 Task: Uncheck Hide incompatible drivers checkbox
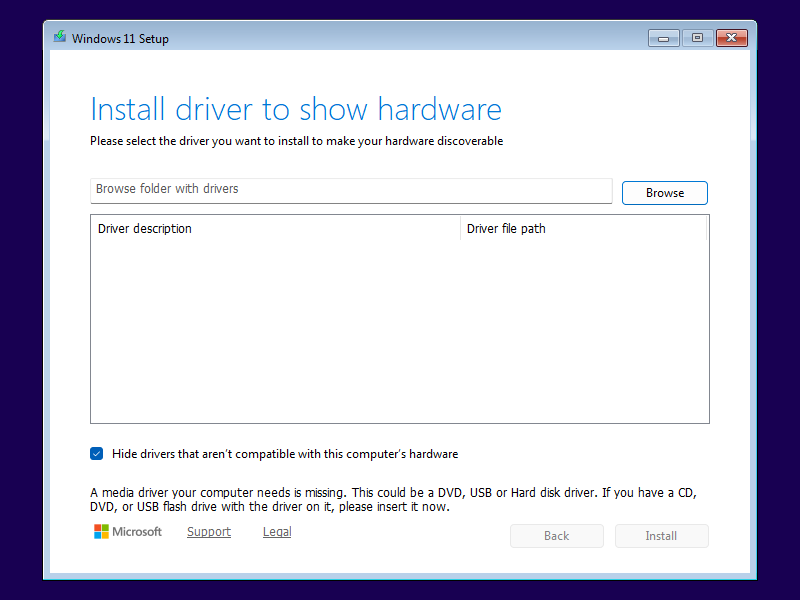coord(96,454)
